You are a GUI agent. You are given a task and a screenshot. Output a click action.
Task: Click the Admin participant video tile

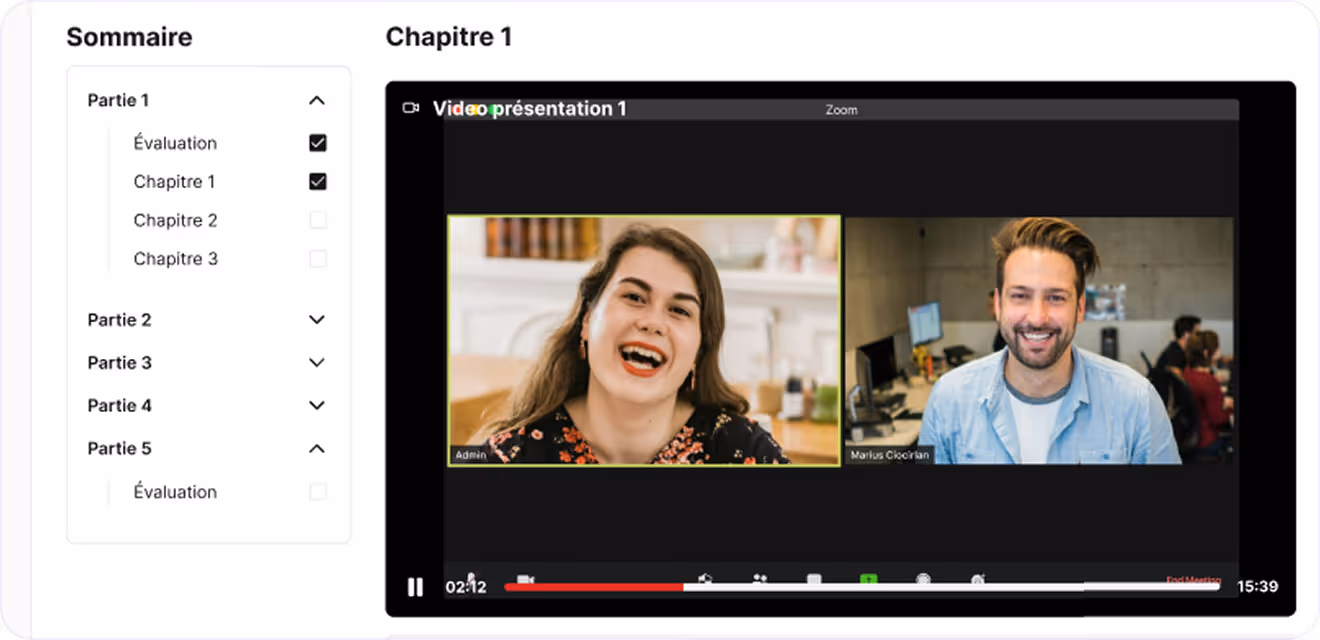click(644, 341)
